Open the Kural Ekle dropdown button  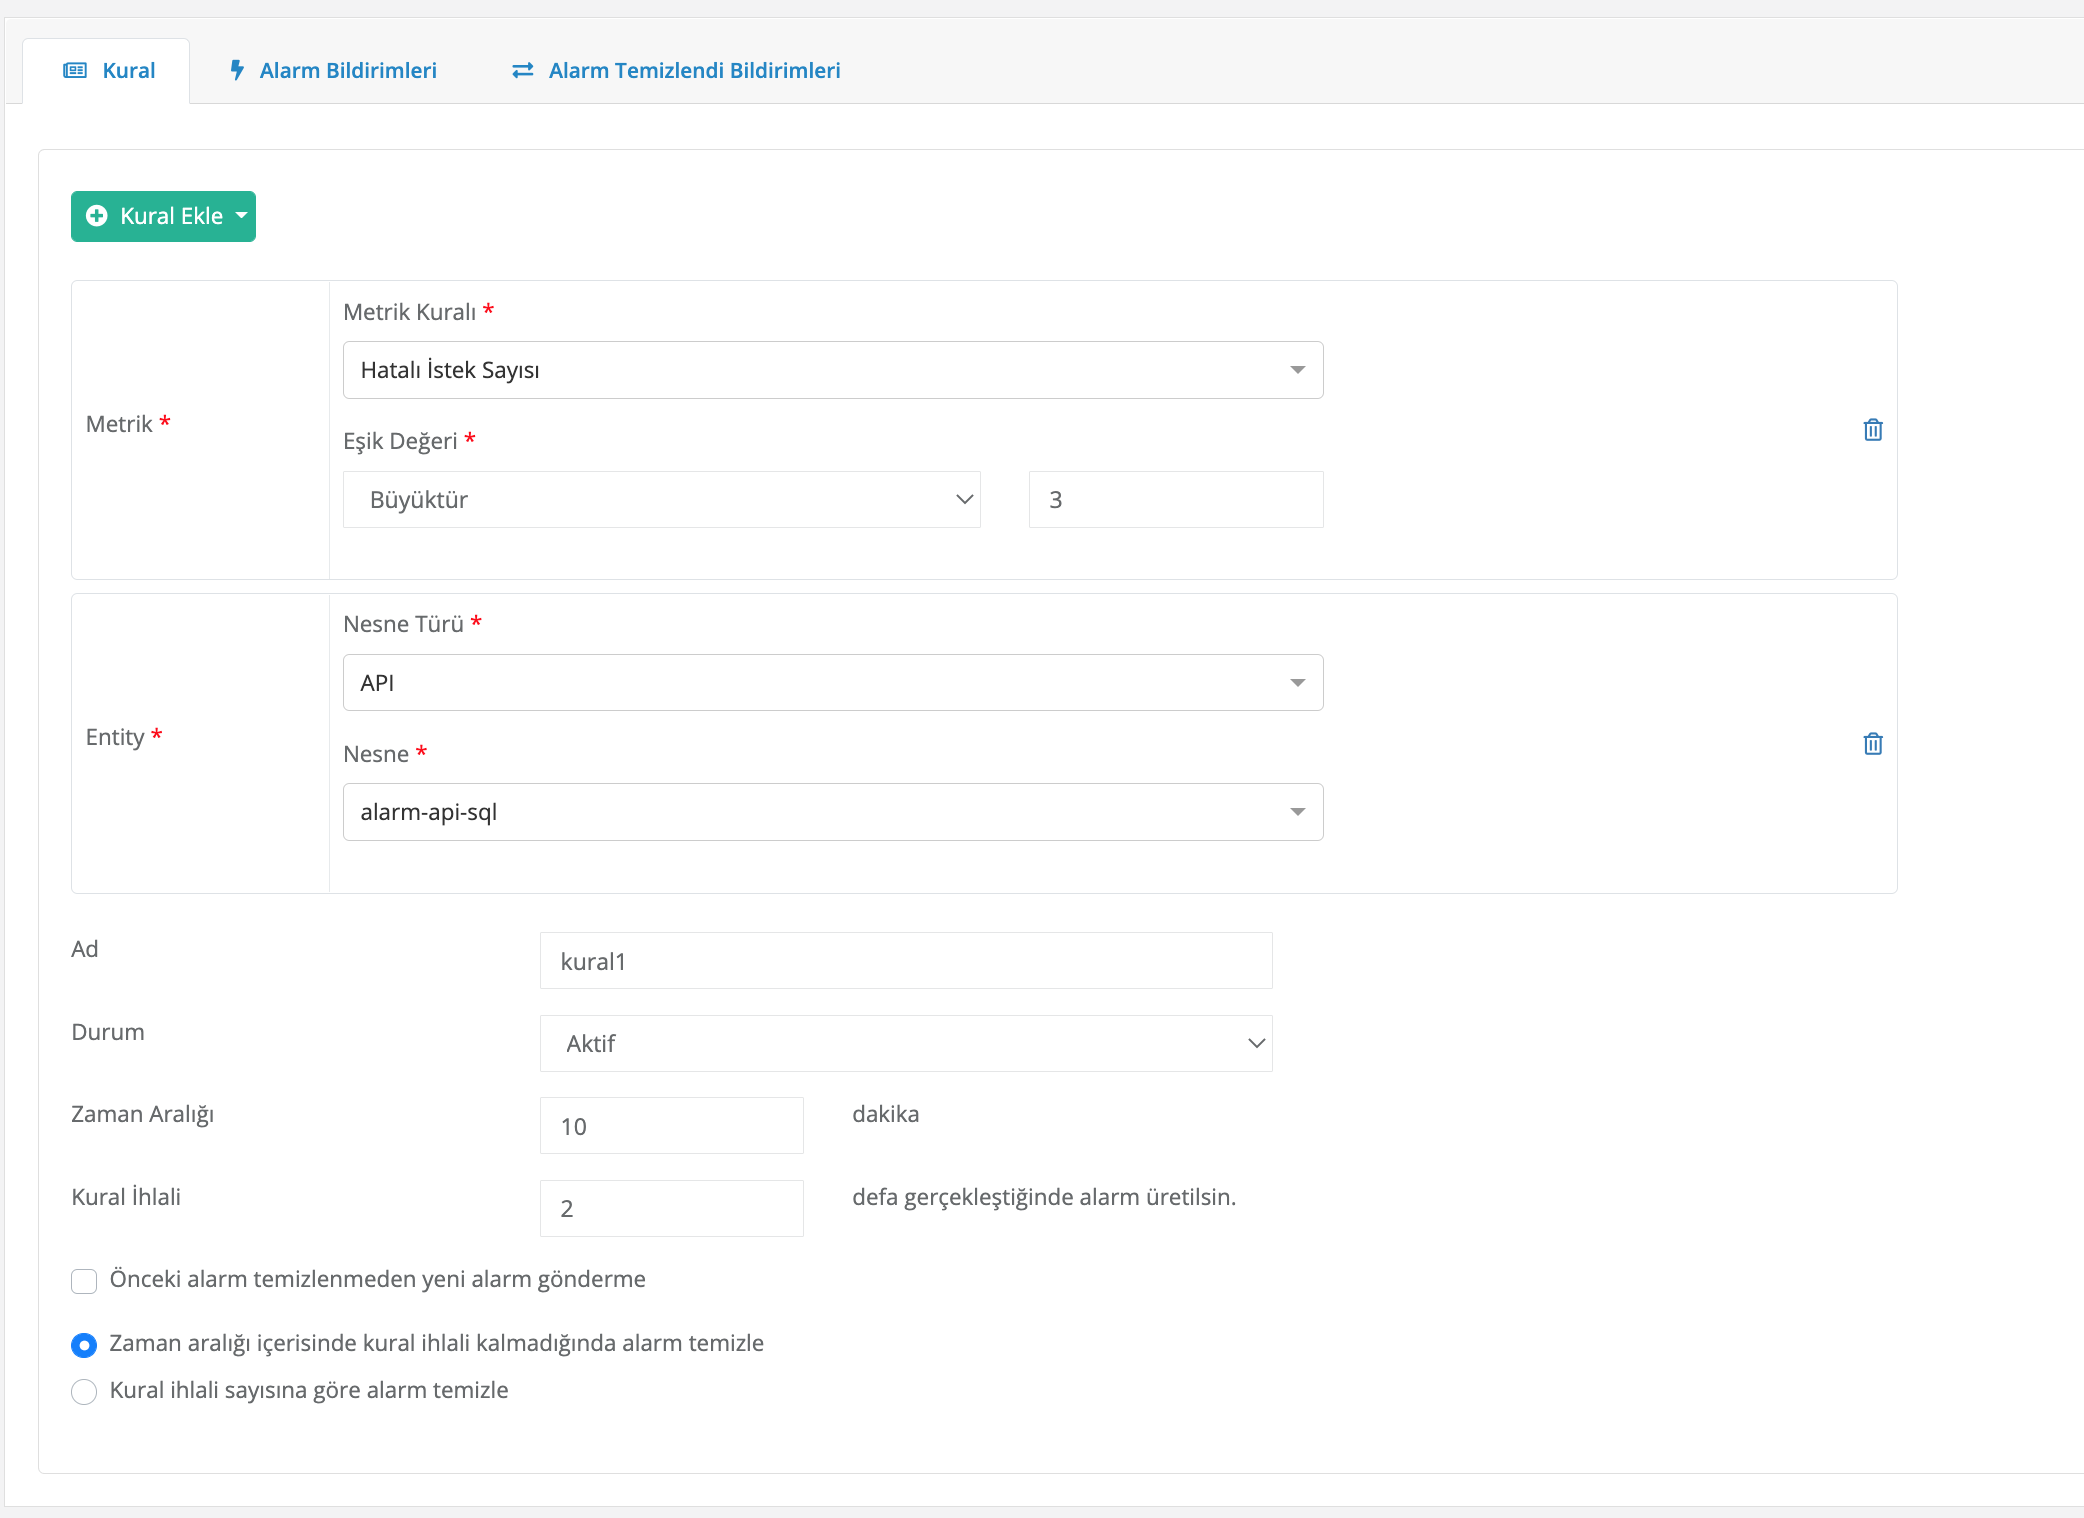[x=163, y=216]
